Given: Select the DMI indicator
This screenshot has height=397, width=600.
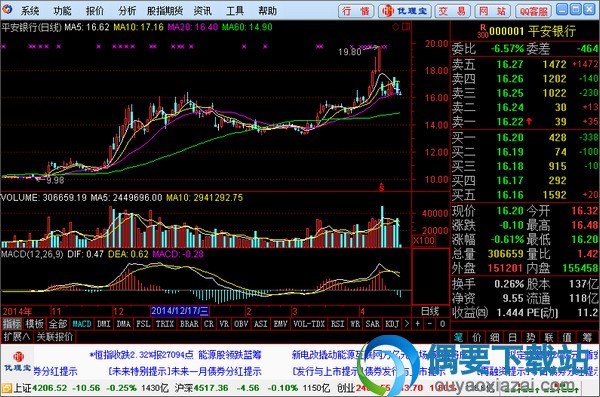Looking at the screenshot, I should click(x=104, y=324).
